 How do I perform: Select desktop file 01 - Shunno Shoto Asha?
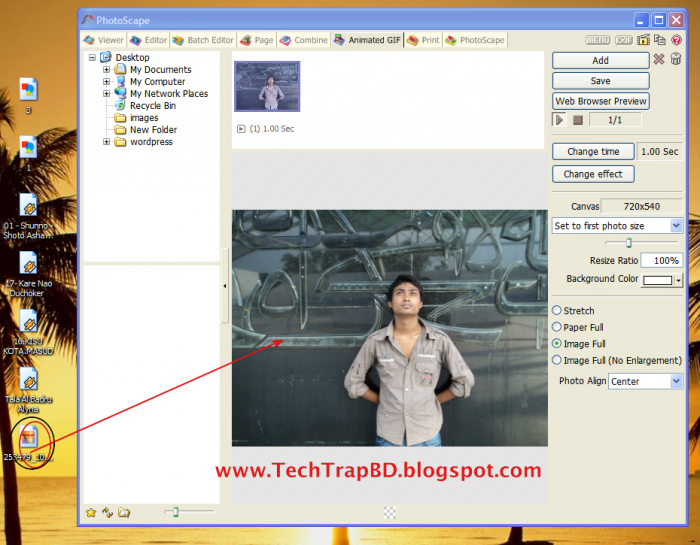(29, 217)
